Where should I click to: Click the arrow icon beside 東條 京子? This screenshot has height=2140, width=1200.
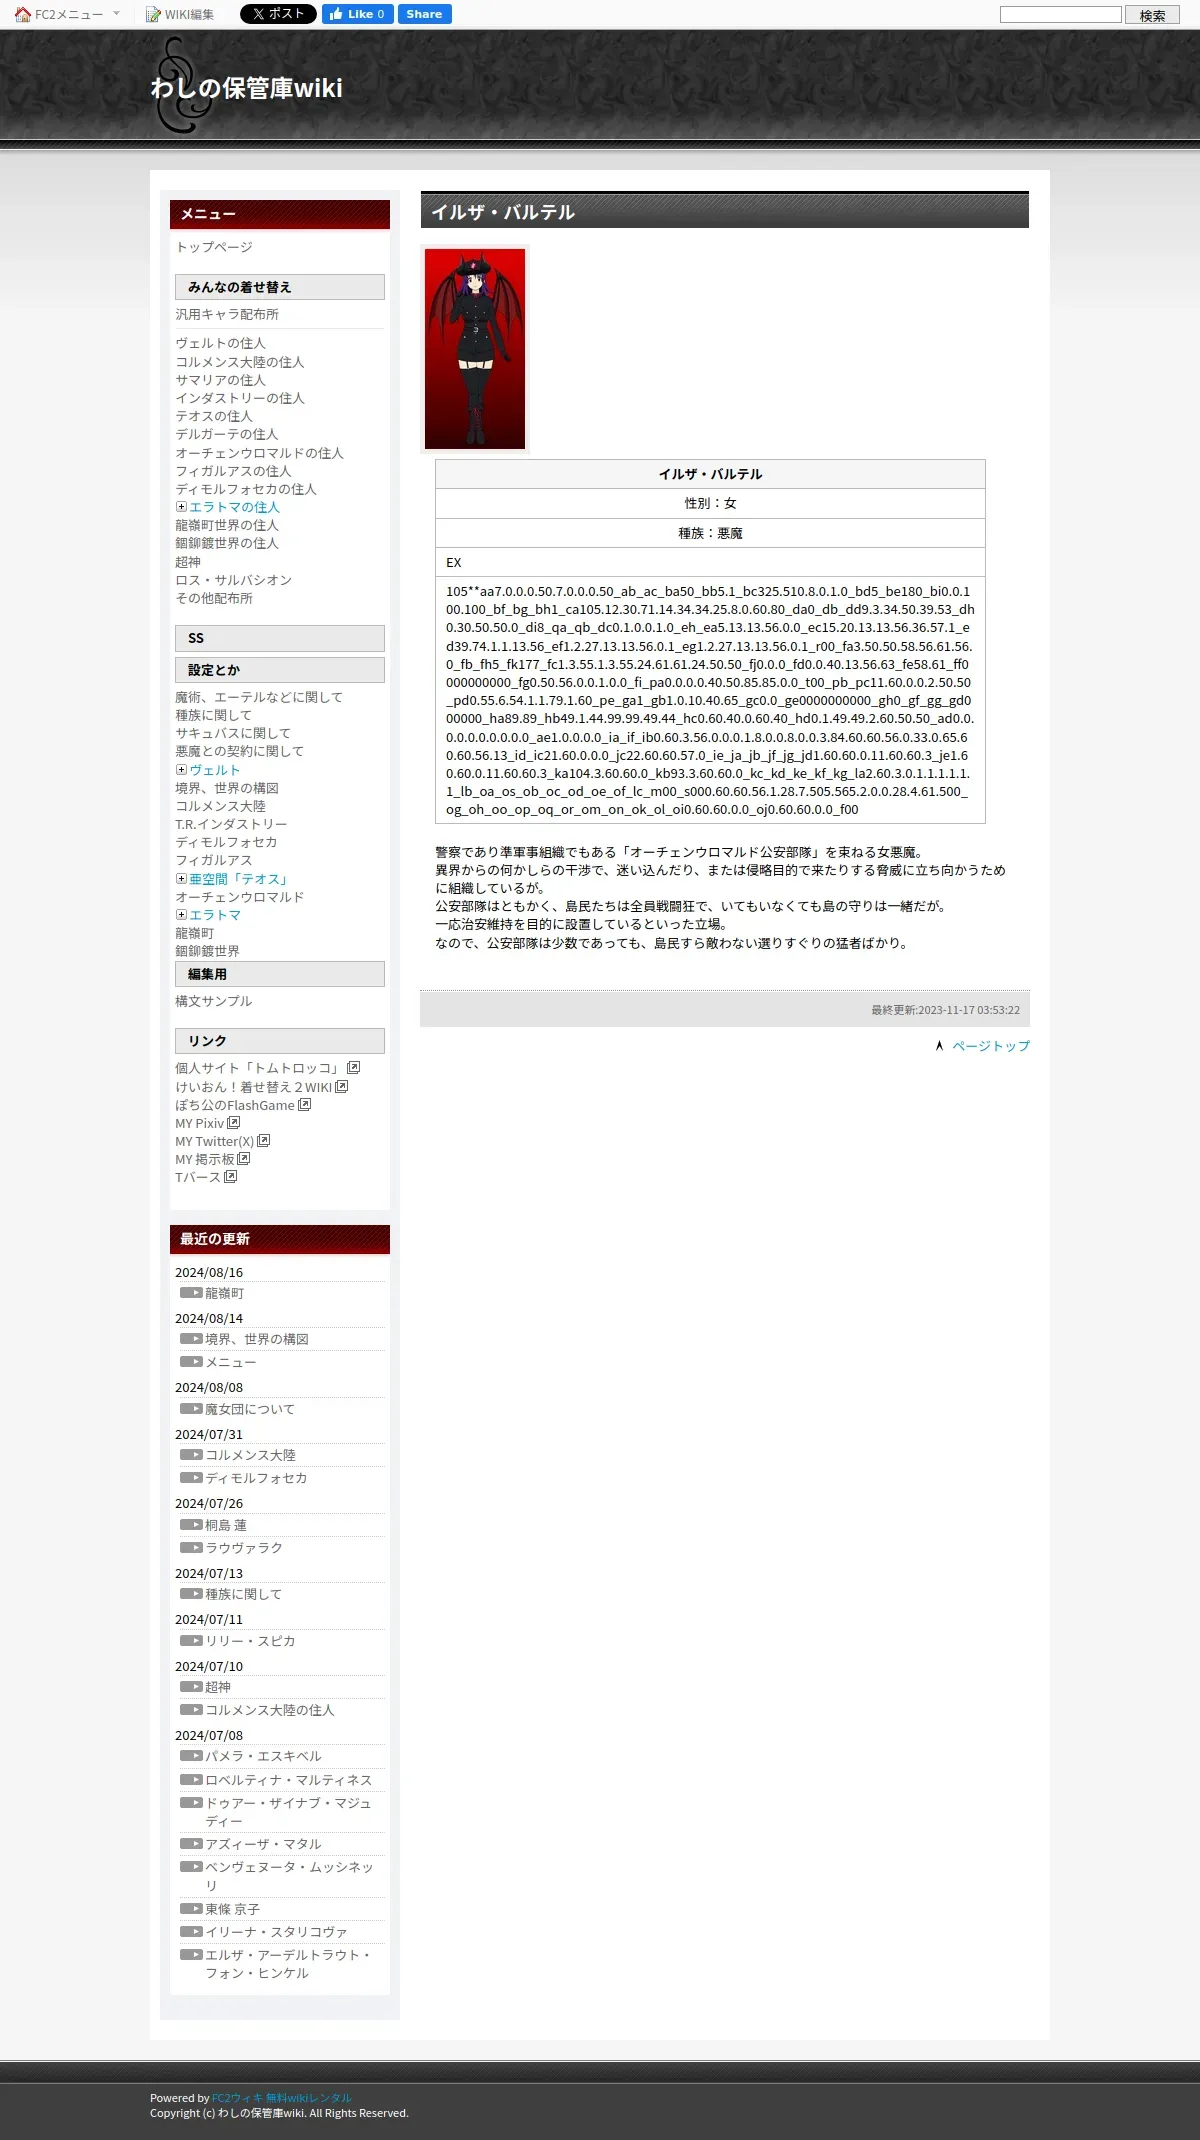(191, 1909)
